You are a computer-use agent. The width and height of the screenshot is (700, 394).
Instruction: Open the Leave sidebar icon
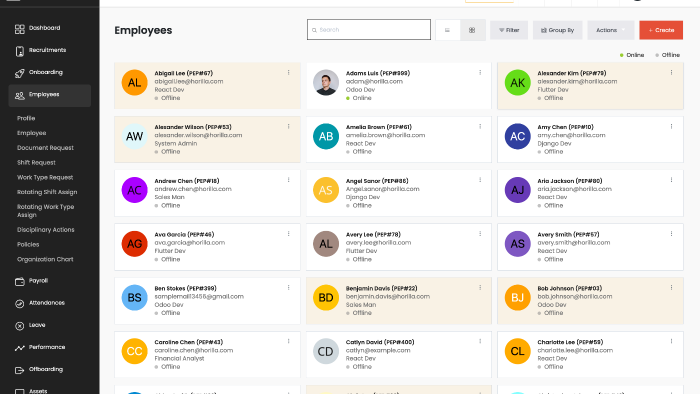point(19,326)
